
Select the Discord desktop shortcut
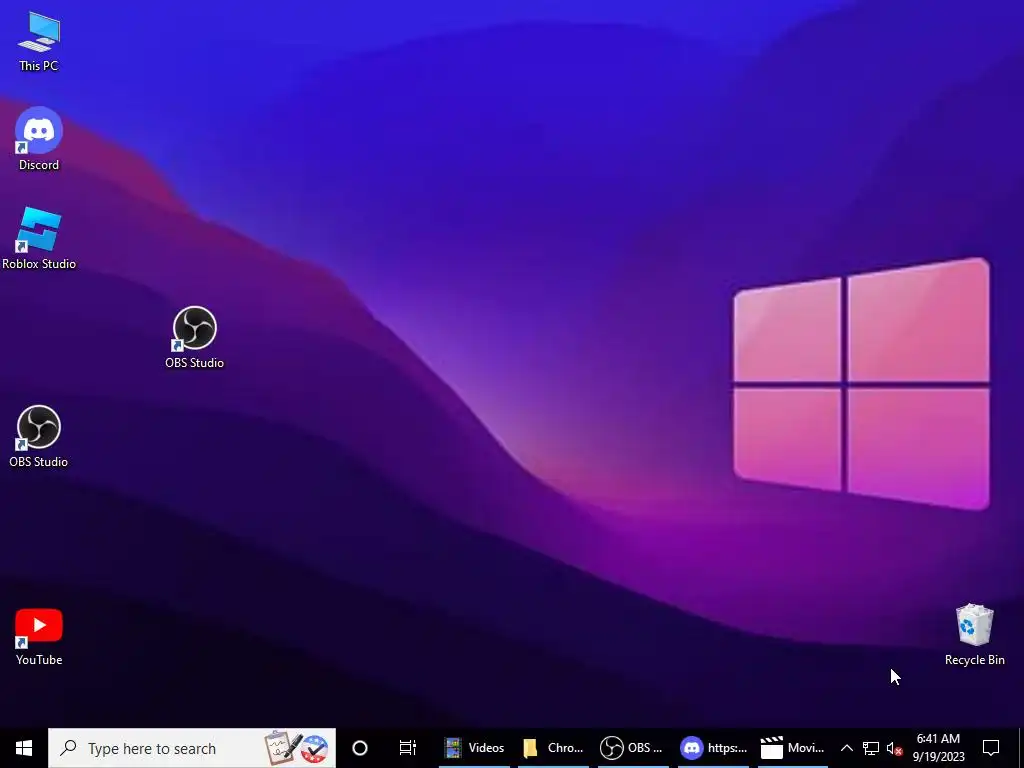39,139
